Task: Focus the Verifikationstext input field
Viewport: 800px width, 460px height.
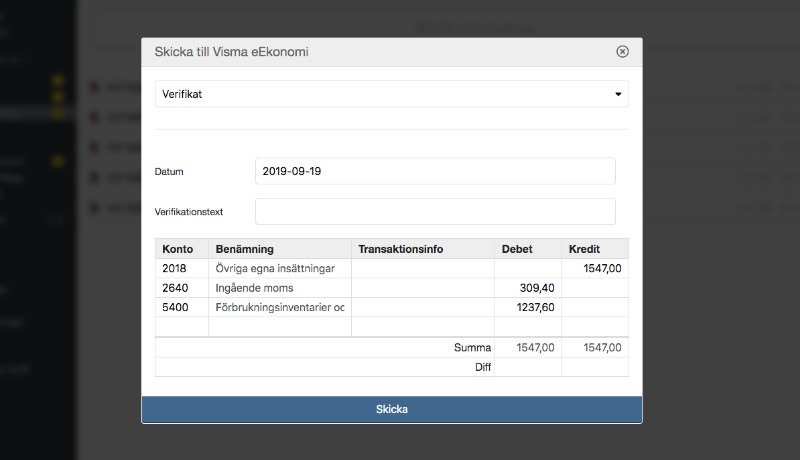Action: tap(435, 212)
